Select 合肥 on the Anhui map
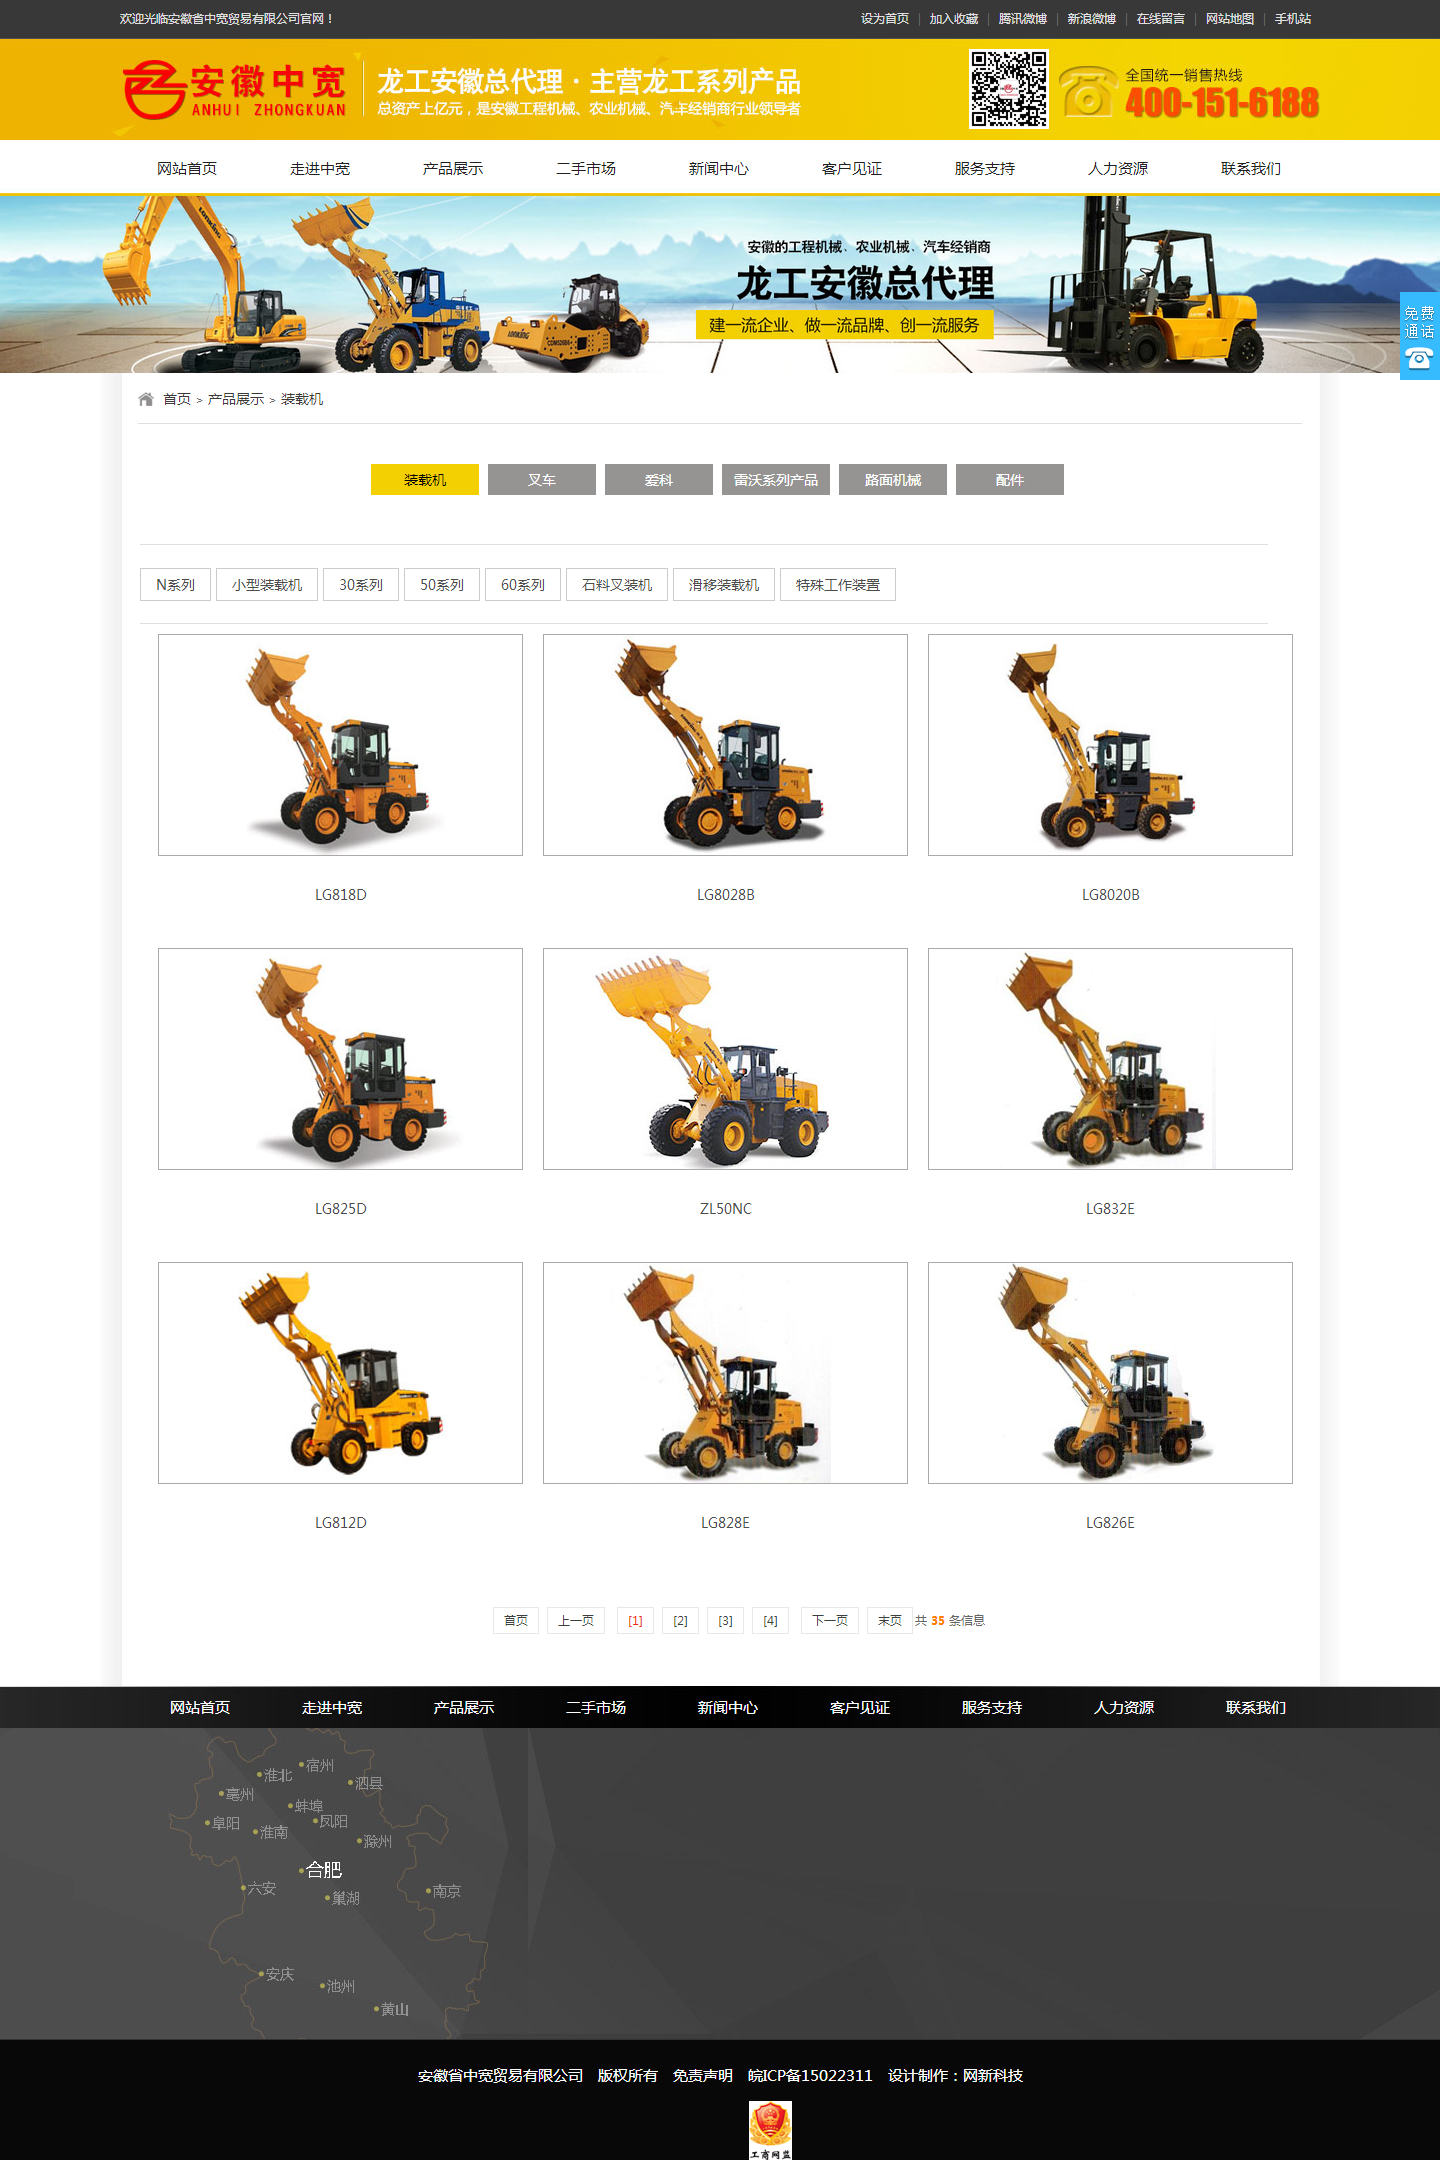This screenshot has height=2160, width=1440. (323, 1869)
